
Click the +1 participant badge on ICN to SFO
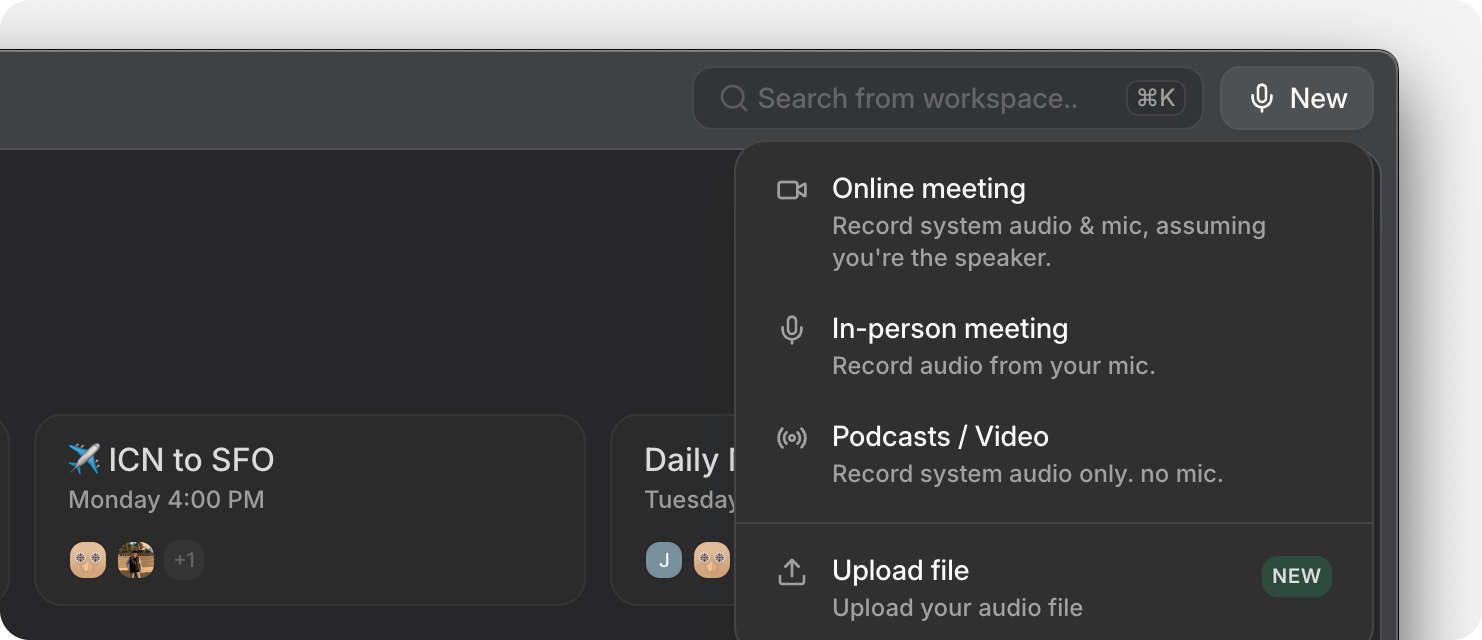coord(184,560)
